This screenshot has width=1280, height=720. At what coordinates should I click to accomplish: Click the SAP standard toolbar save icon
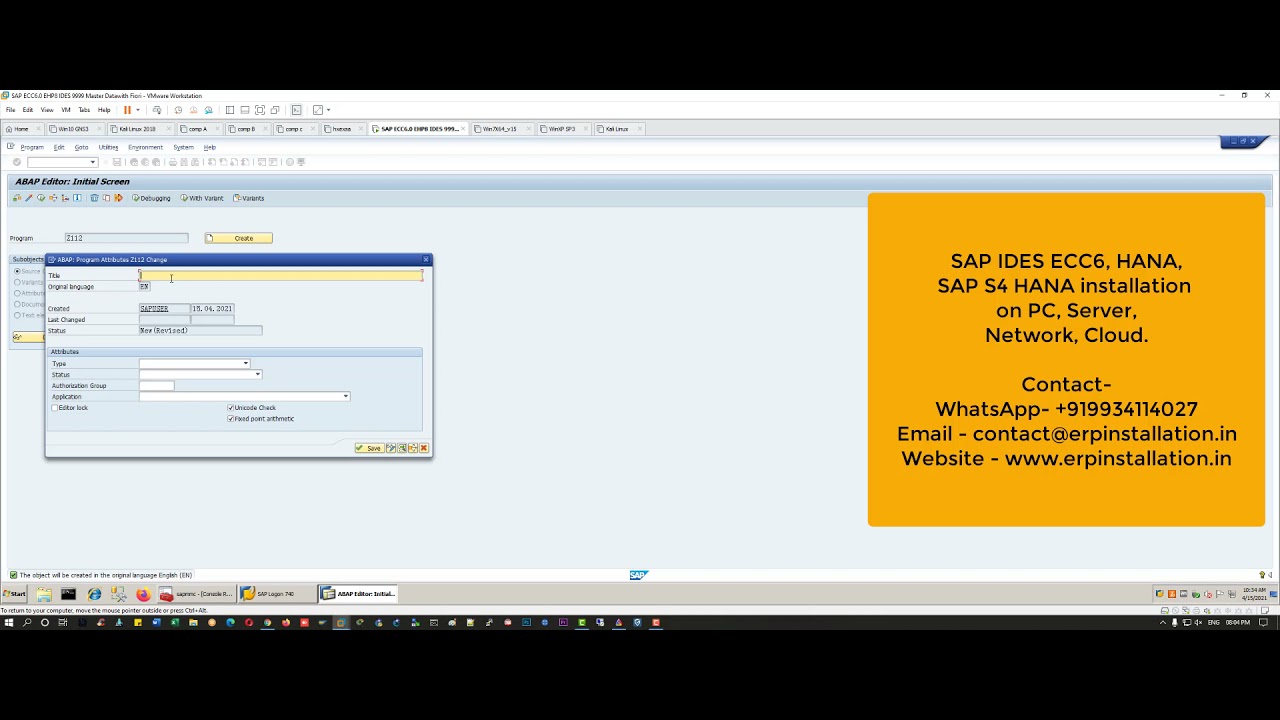click(117, 162)
